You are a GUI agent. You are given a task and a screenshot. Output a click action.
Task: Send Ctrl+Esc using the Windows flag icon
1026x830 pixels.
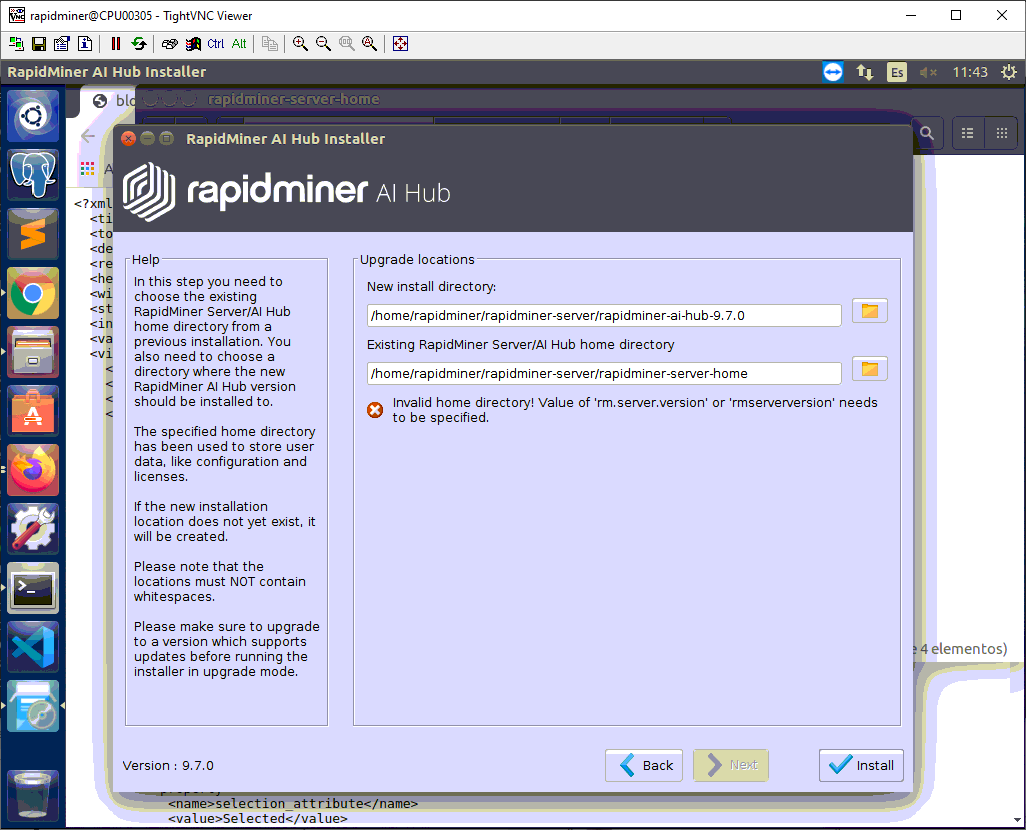[x=193, y=44]
